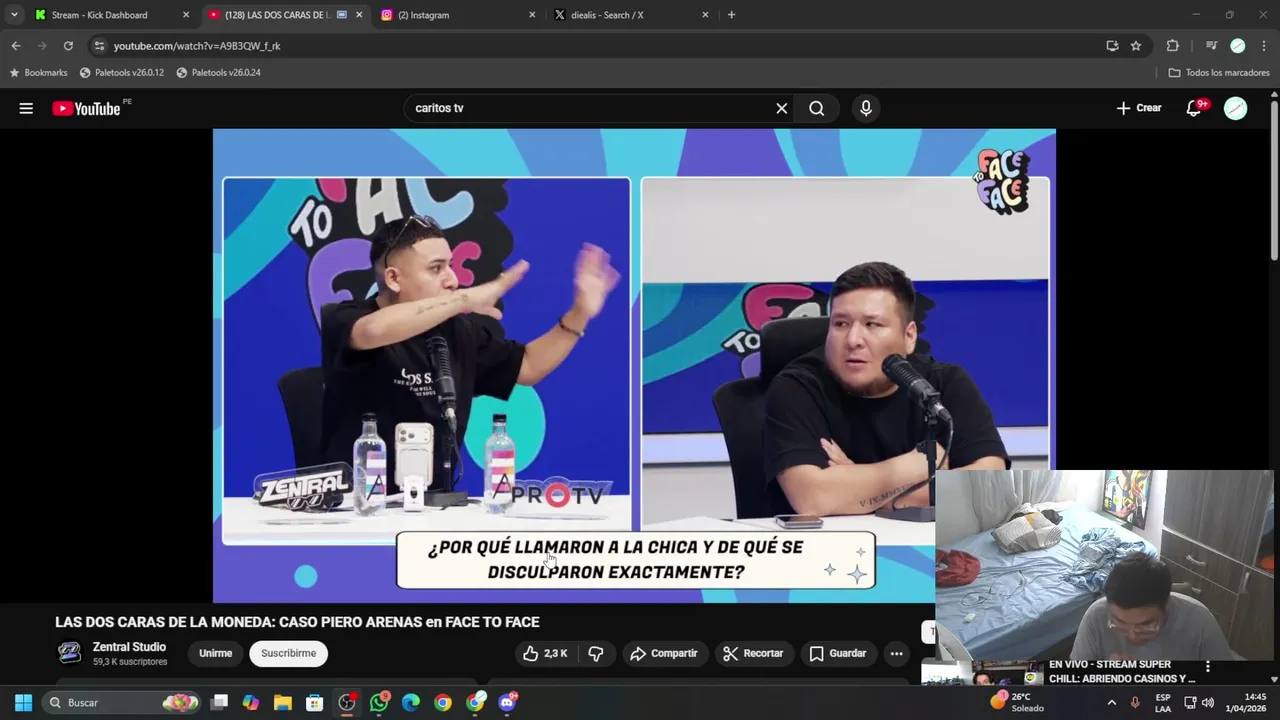1280x720 pixels.
Task: Open the weather widget 26°C Soleado
Action: point(1018,703)
